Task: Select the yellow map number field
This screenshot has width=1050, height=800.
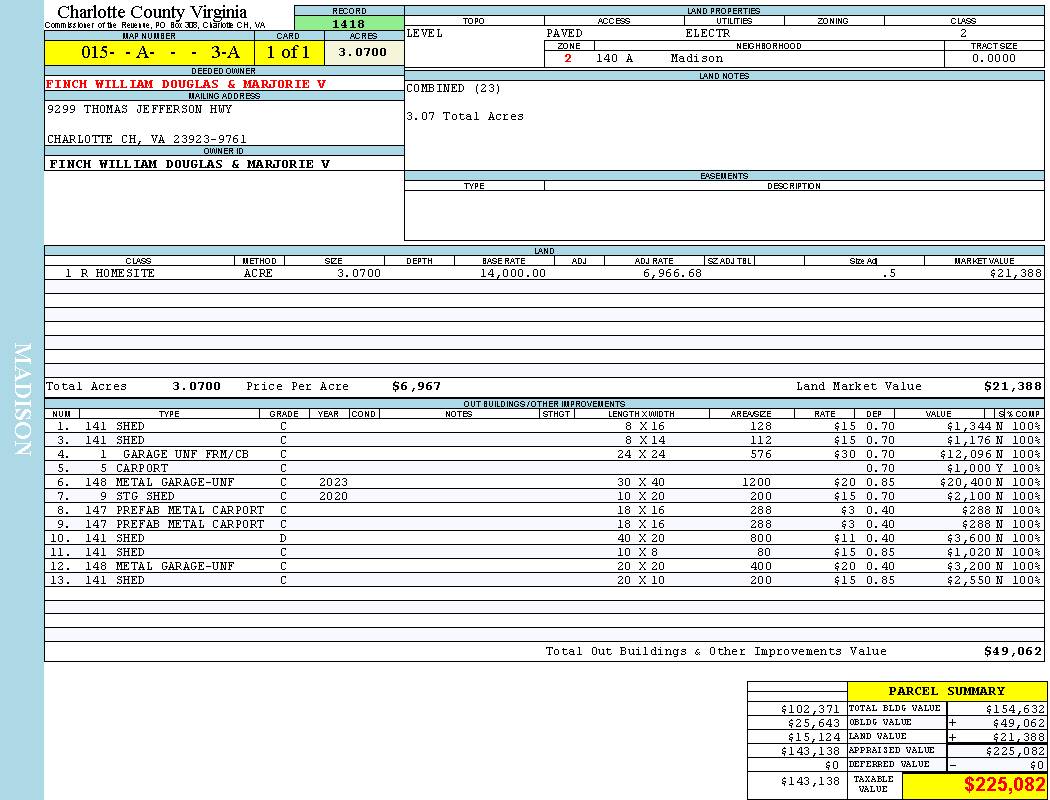Action: [x=149, y=52]
